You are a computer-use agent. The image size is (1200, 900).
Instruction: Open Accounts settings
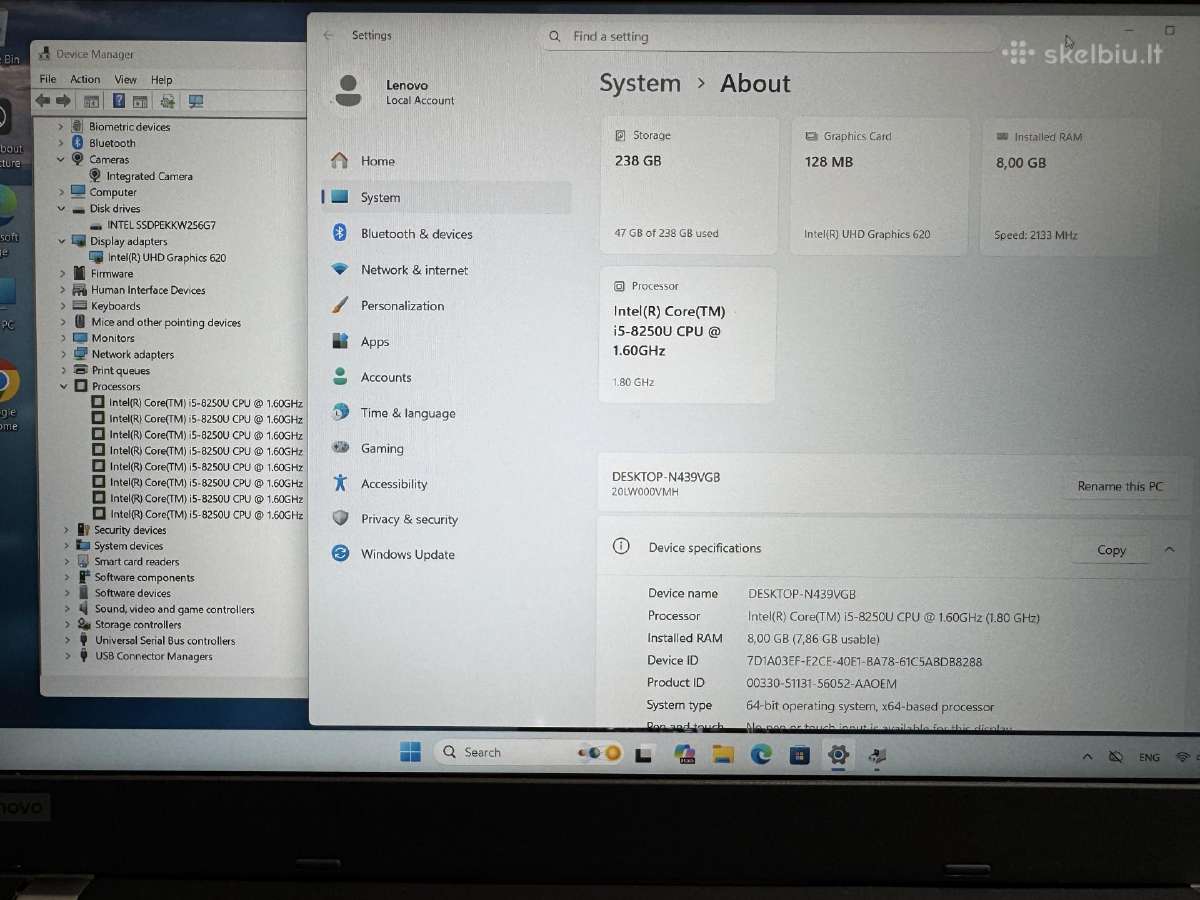(x=386, y=378)
